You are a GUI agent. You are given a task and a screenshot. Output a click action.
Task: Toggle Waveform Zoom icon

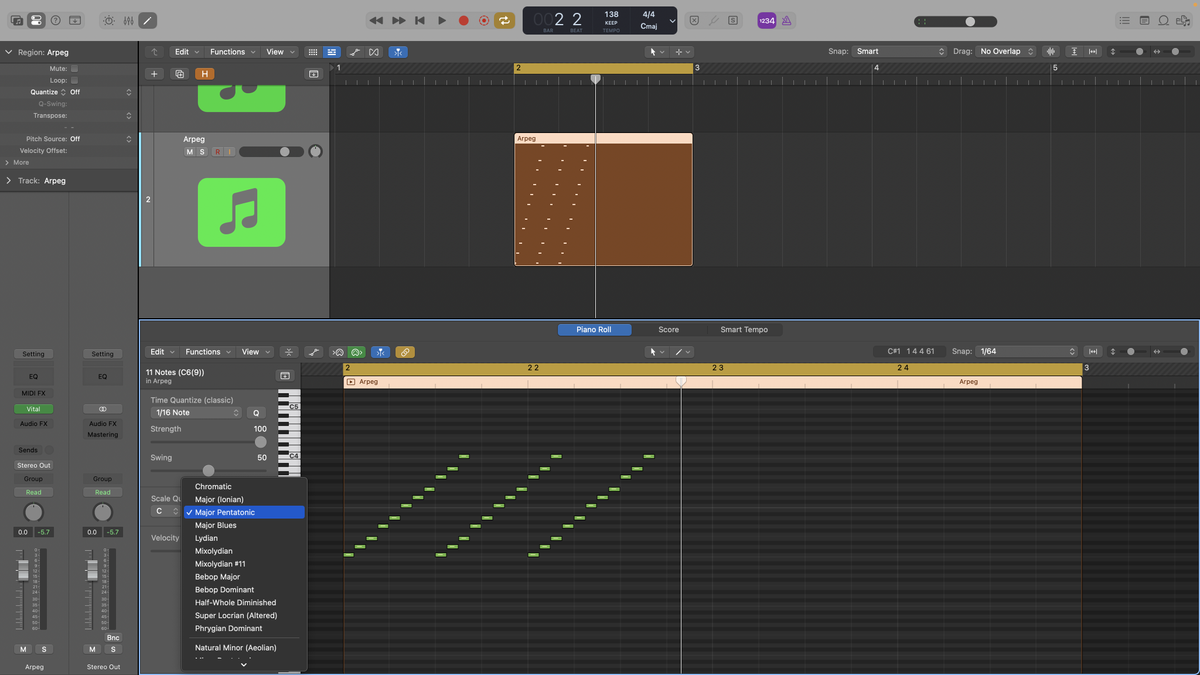[x=1051, y=52]
